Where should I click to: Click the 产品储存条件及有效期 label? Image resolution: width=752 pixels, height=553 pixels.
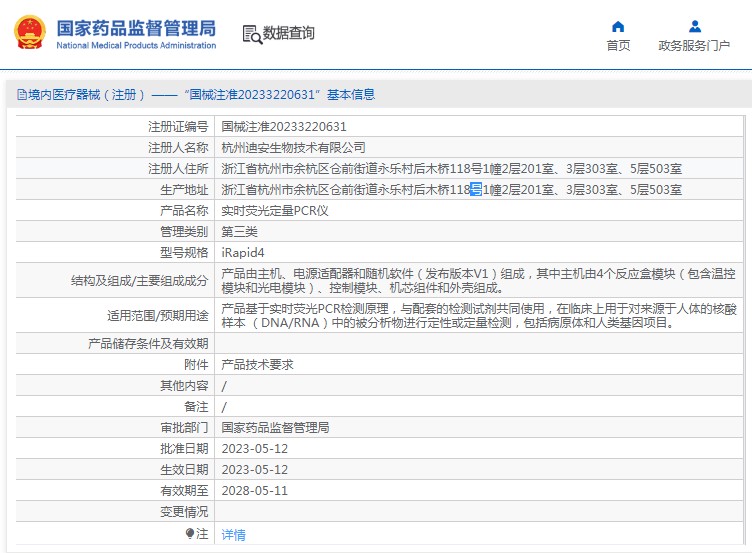click(x=148, y=344)
